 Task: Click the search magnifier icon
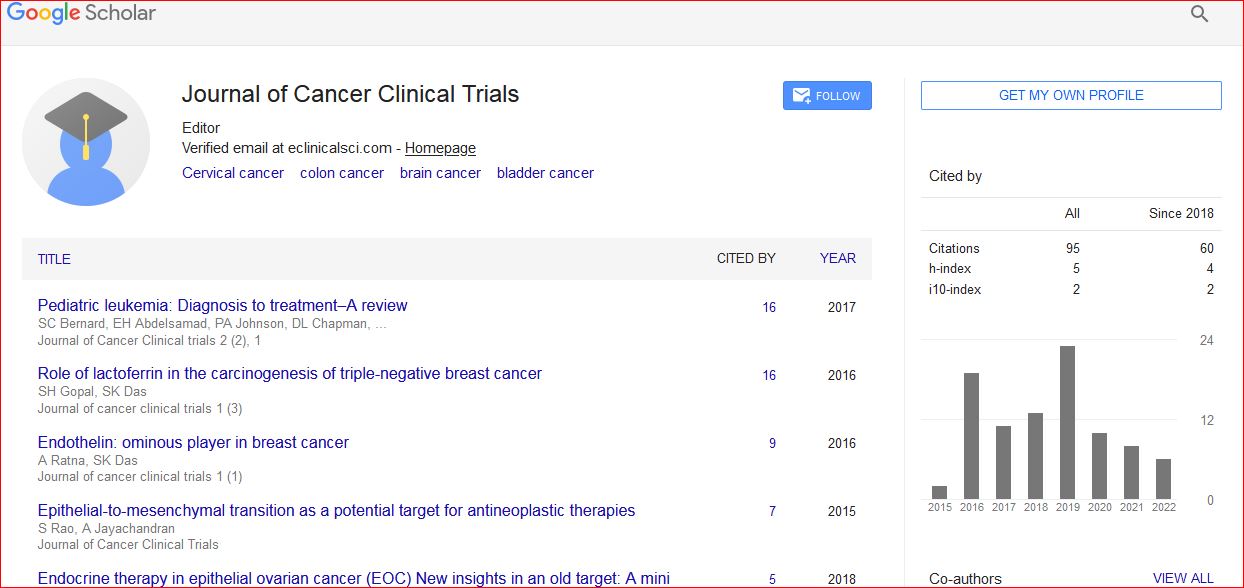point(1199,14)
